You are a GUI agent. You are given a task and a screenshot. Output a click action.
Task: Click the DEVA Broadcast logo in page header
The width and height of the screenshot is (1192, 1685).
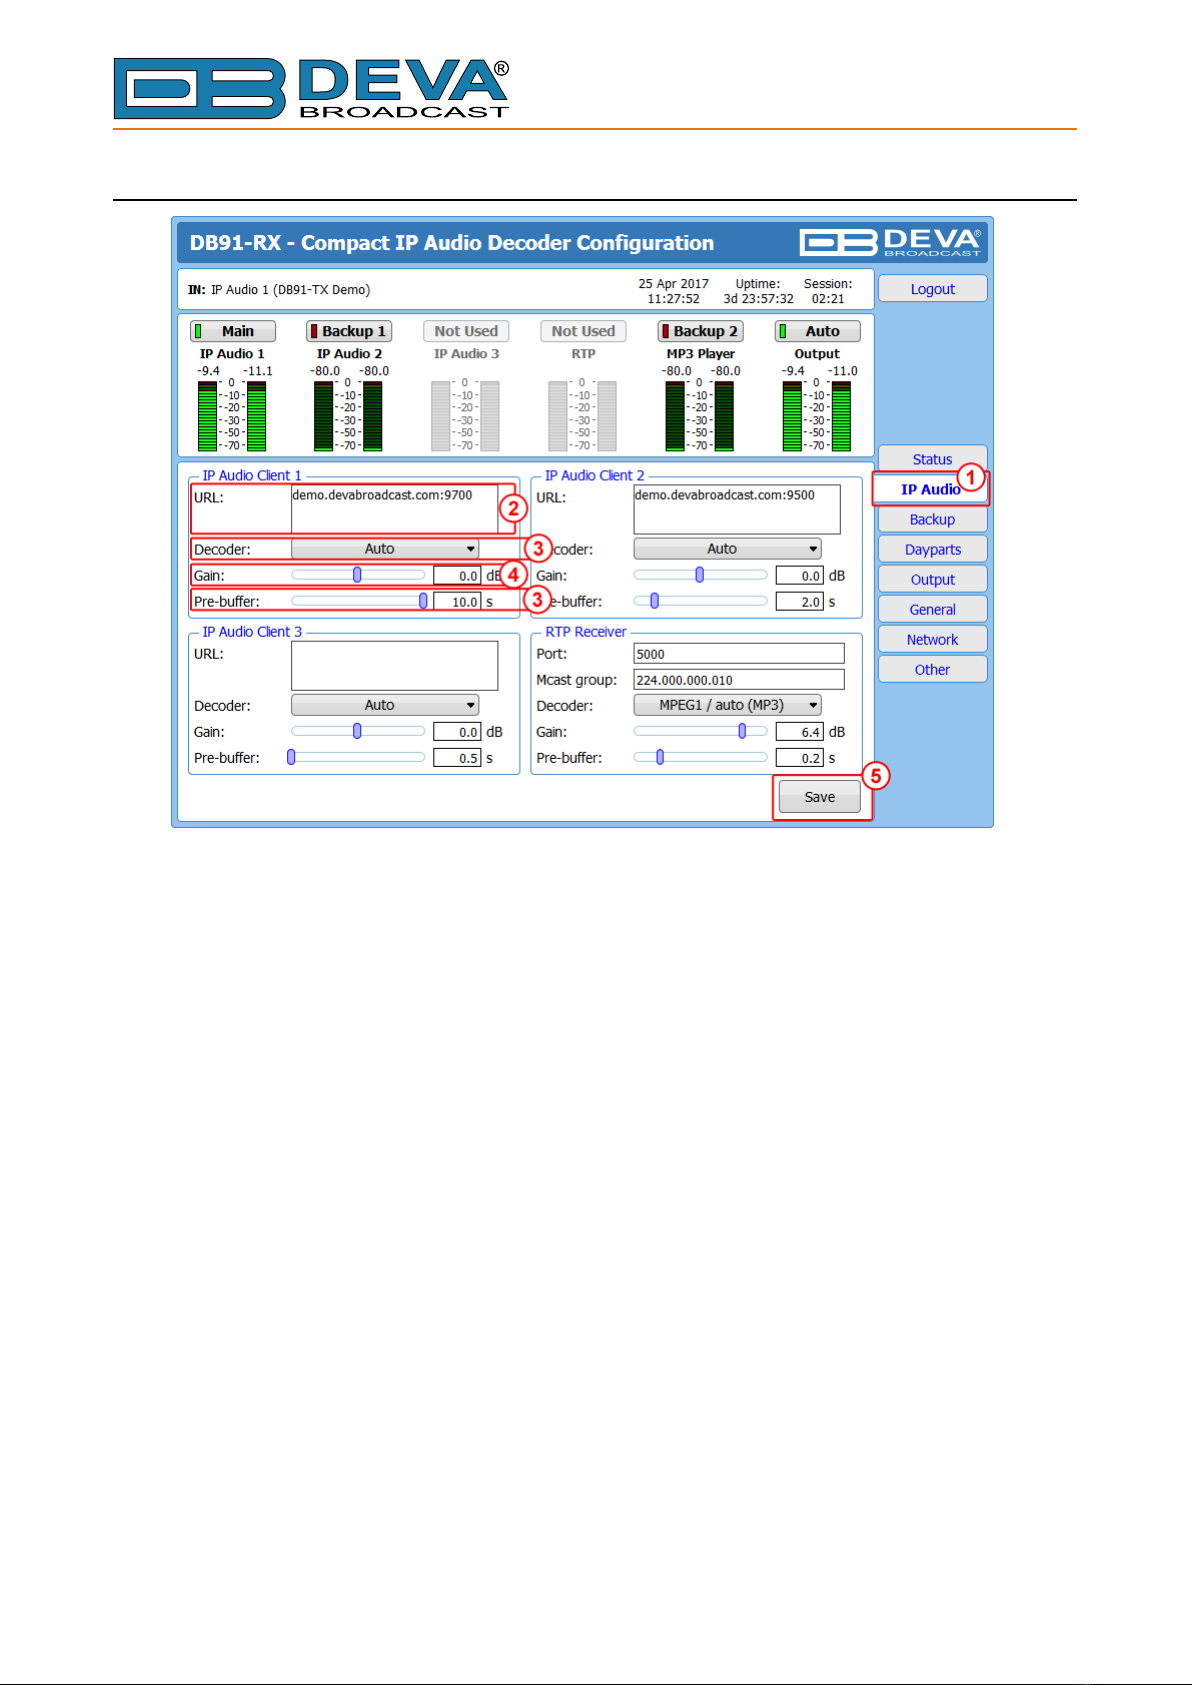tap(312, 89)
